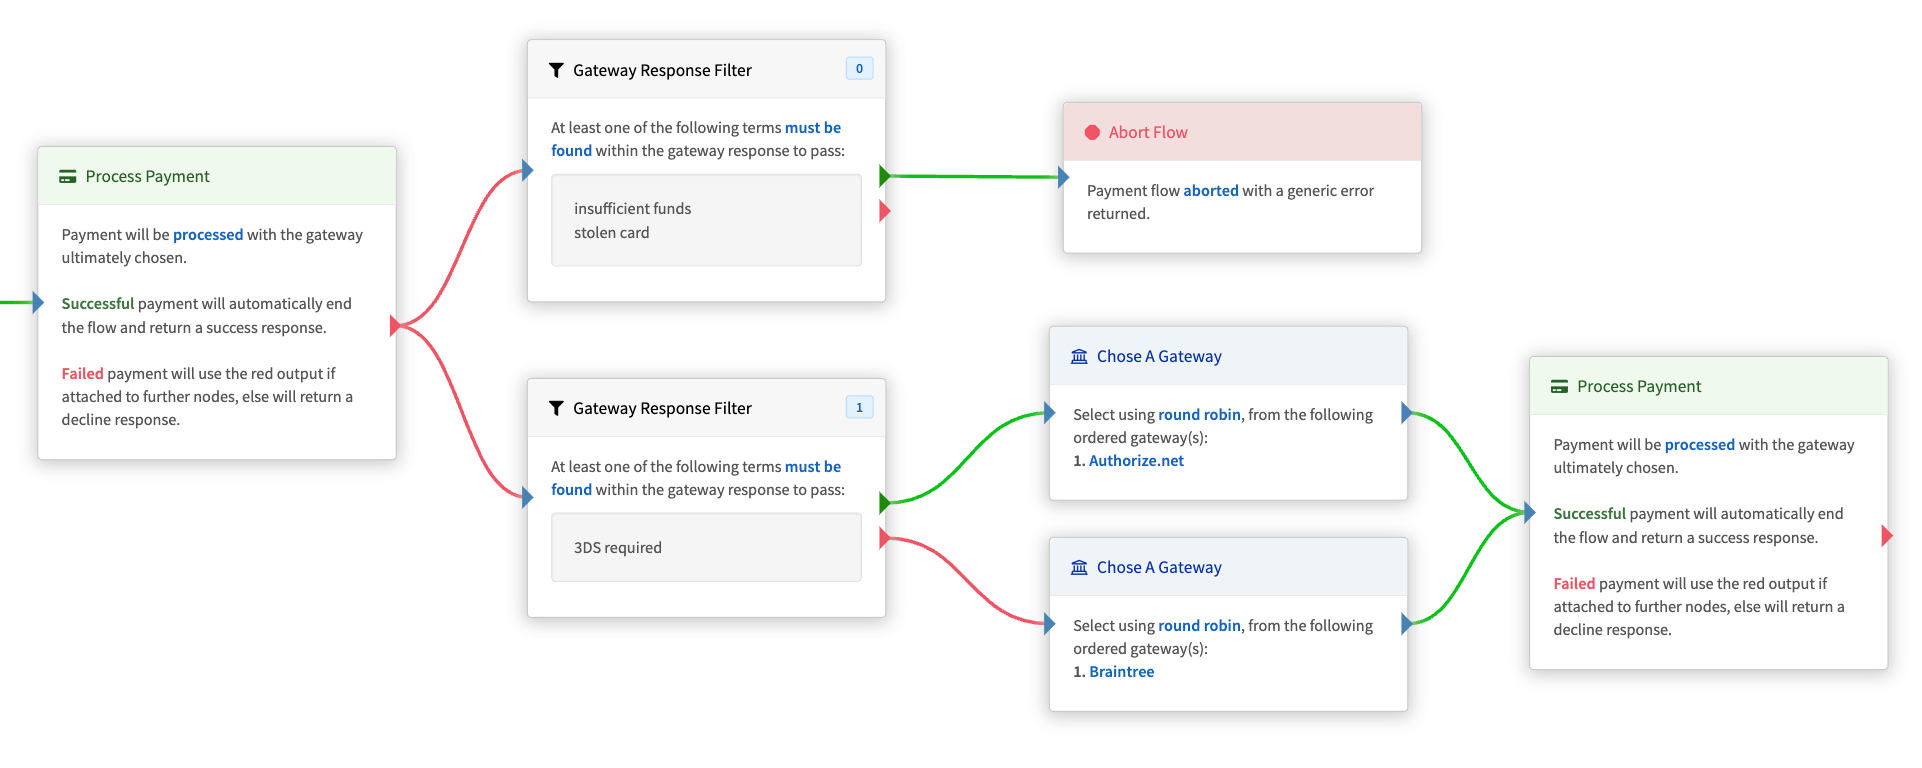
Task: Click 'must be found' in the 3DS required filter
Action: coord(696,478)
